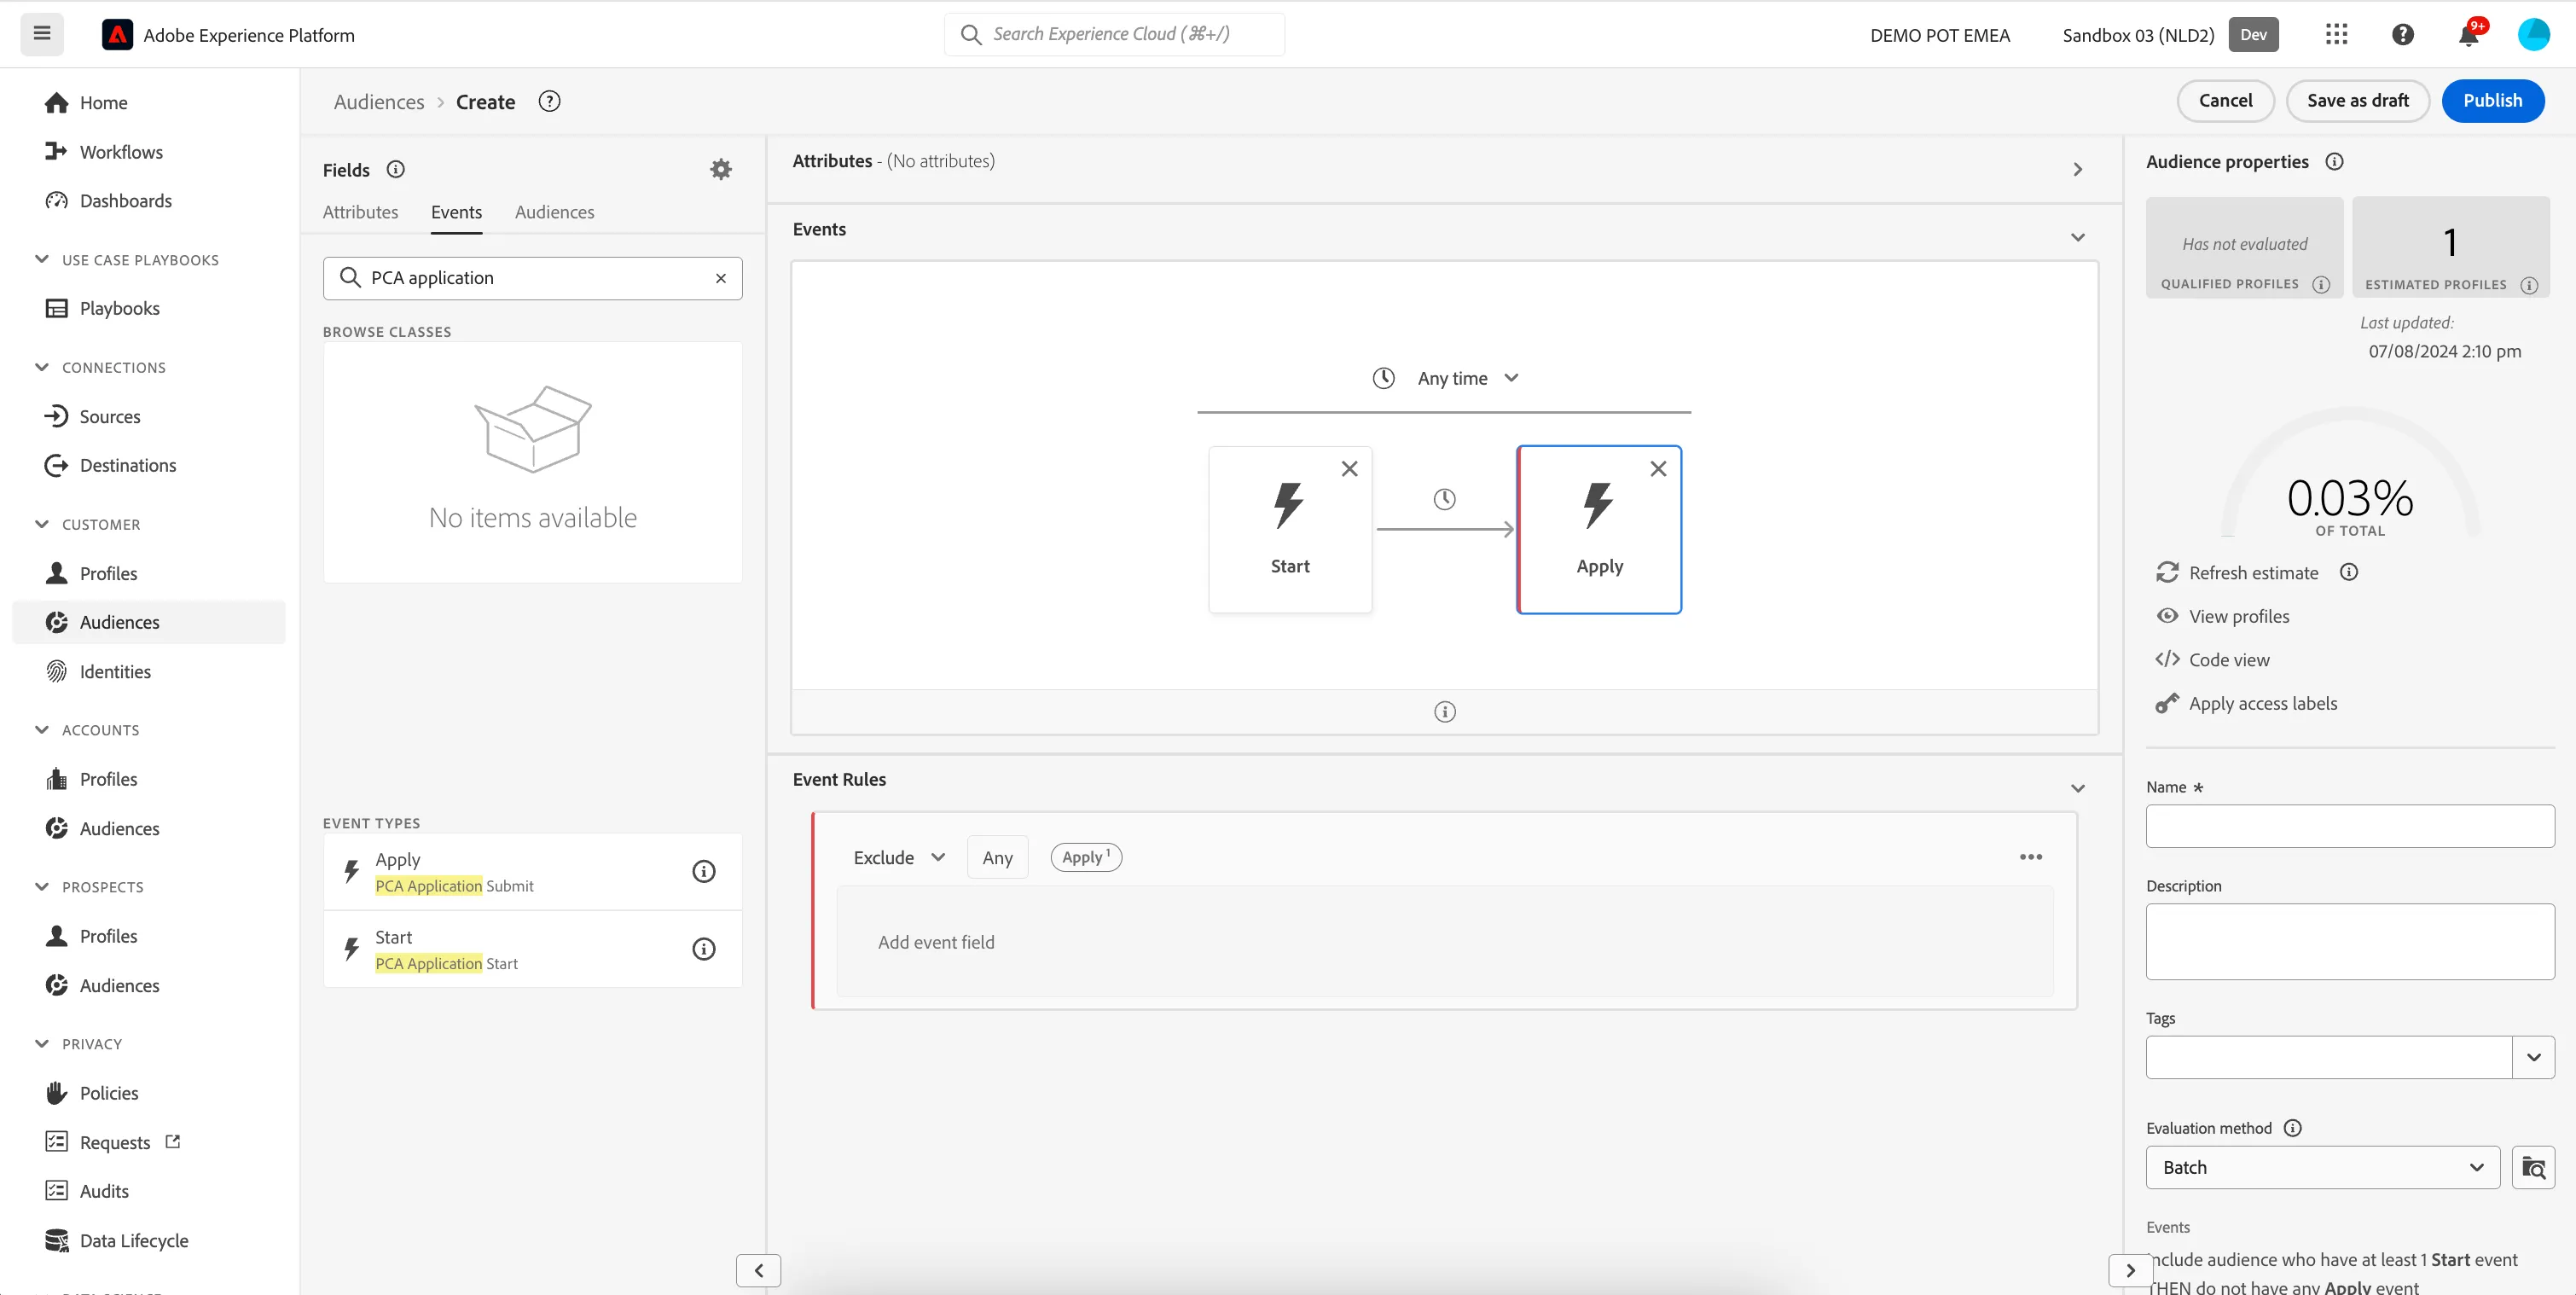This screenshot has width=2576, height=1295.
Task: Expand the Attributes section chevron
Action: point(2077,169)
